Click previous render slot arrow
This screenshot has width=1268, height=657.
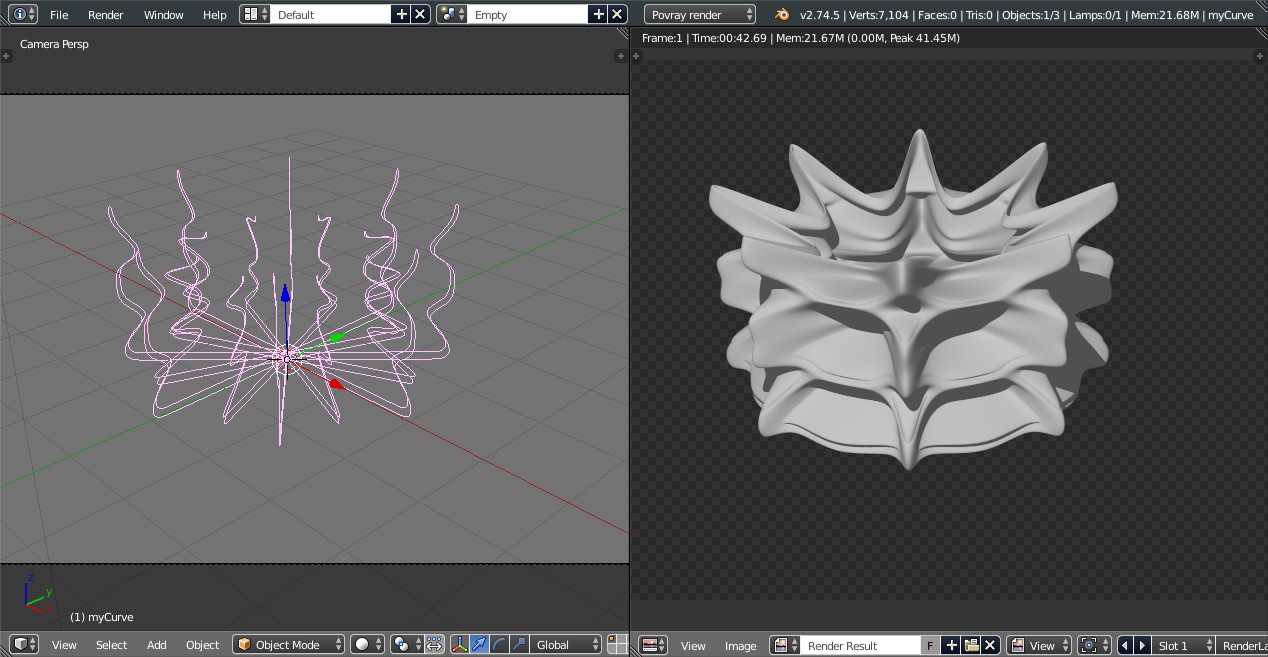point(1125,646)
